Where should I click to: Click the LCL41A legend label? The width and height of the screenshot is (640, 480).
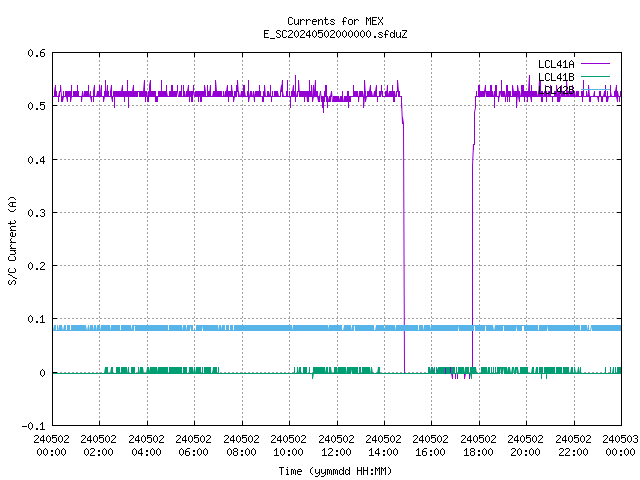point(556,64)
